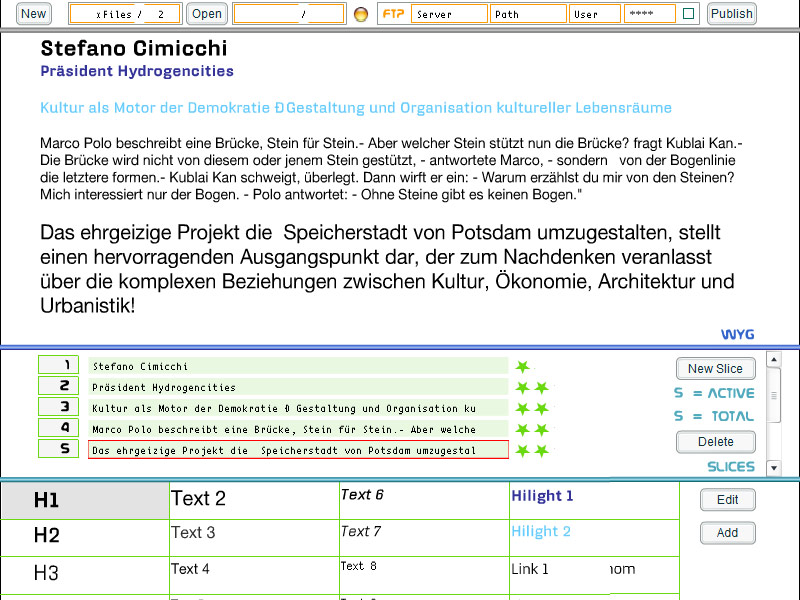The width and height of the screenshot is (800, 600).
Task: Click the 'Stefano Cimicchi' preview heading
Action: [134, 48]
